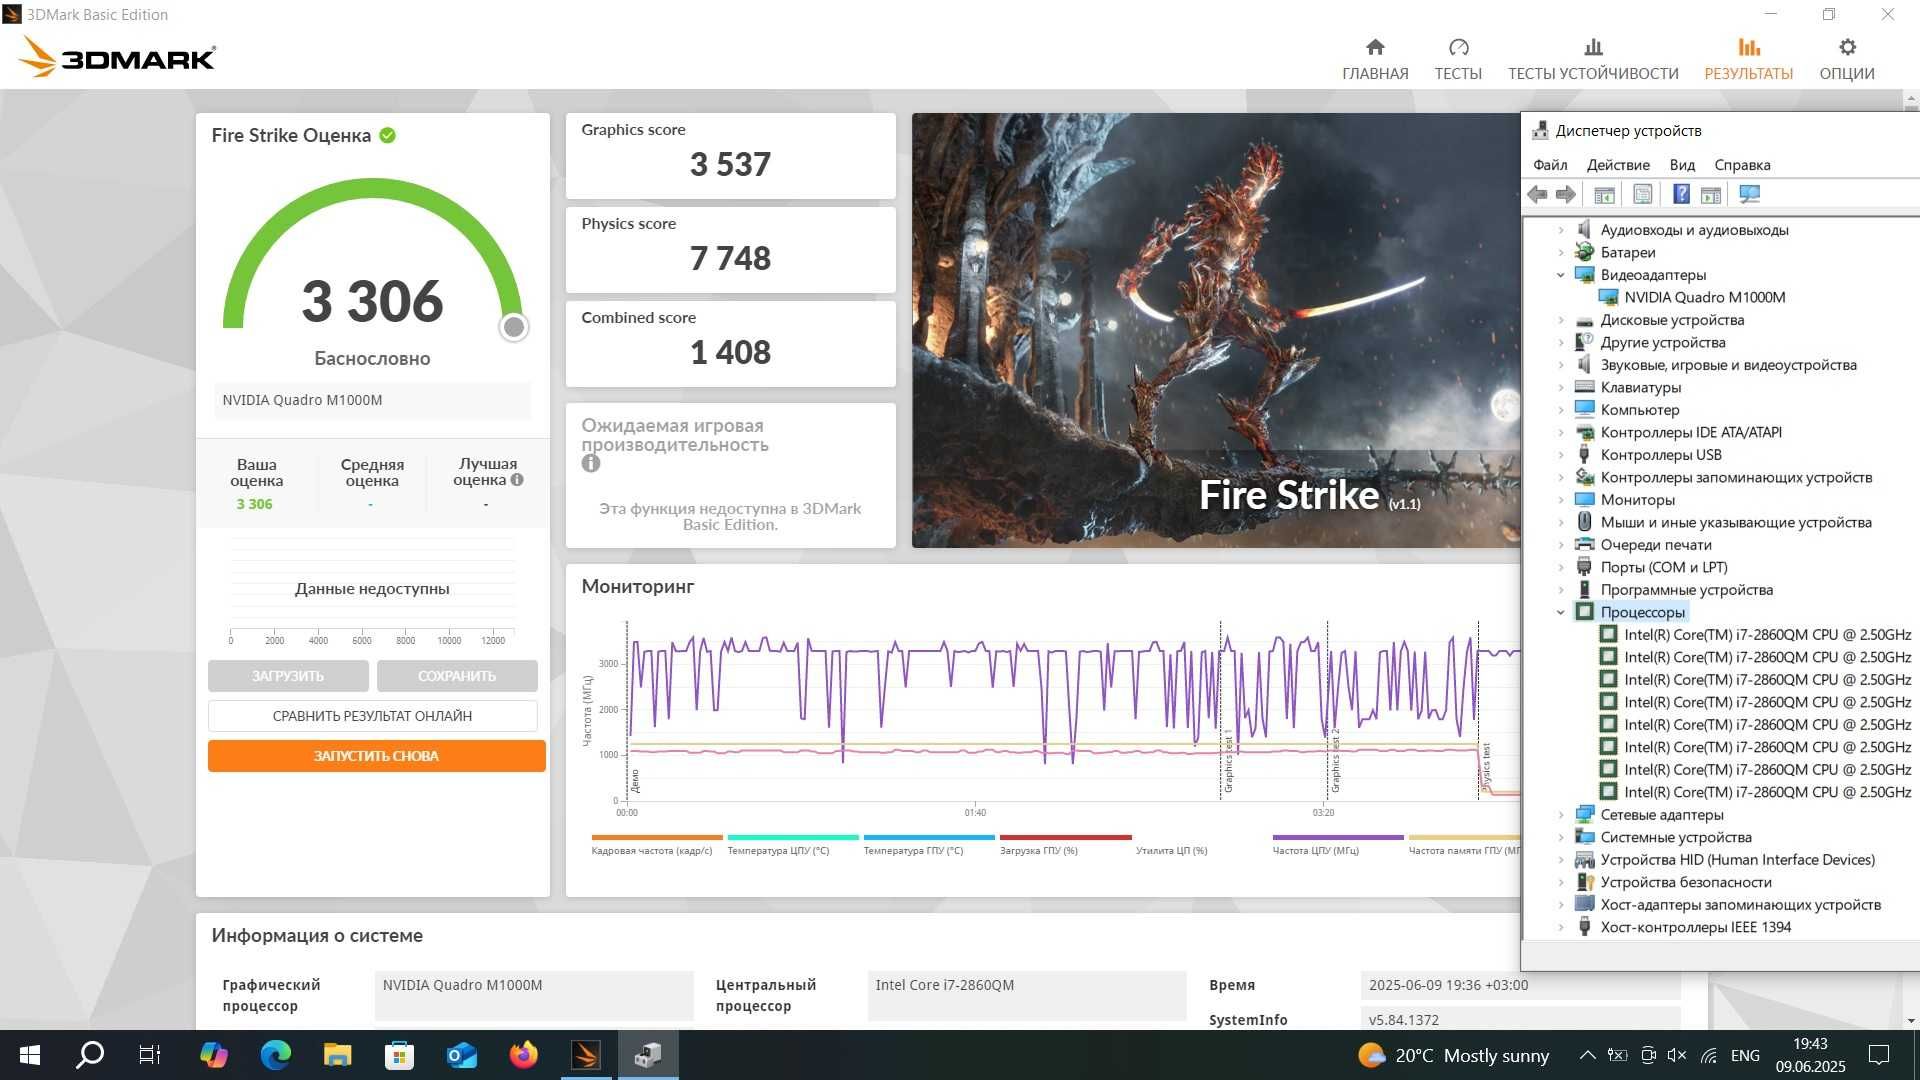
Task: Click Температура ЦПУ teal legend swatch
Action: pyautogui.click(x=793, y=837)
